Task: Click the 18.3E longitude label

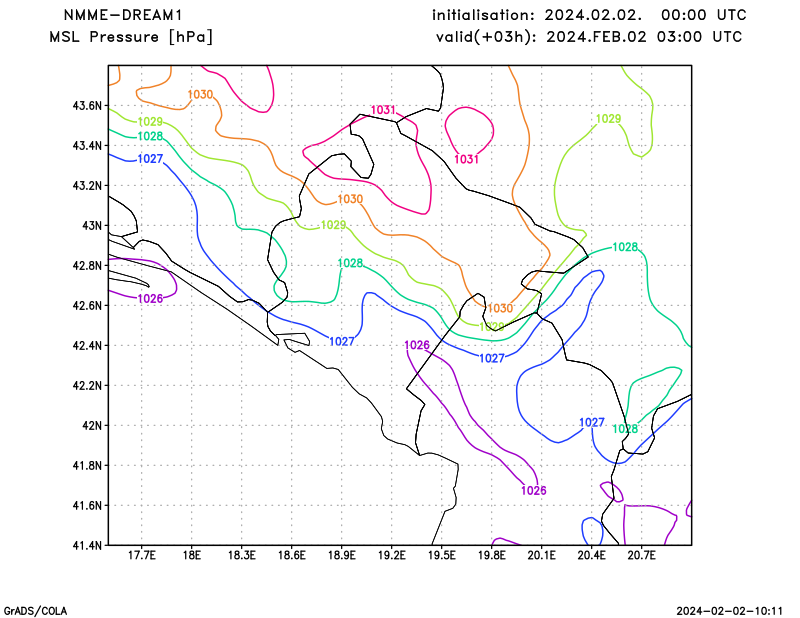Action: point(241,555)
